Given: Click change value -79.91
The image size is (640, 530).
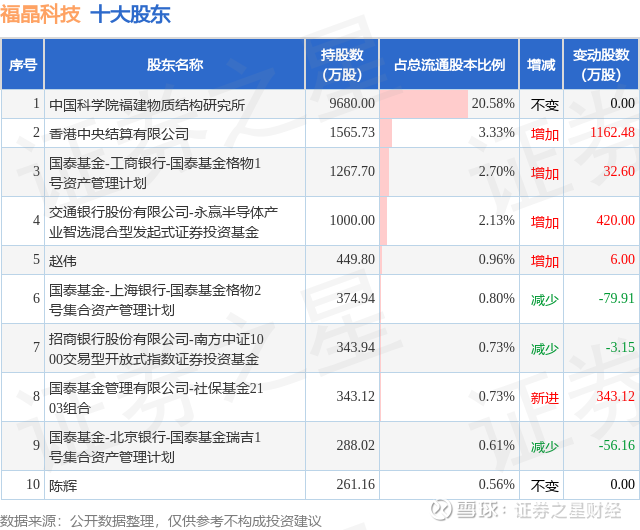Looking at the screenshot, I should pyautogui.click(x=616, y=298).
